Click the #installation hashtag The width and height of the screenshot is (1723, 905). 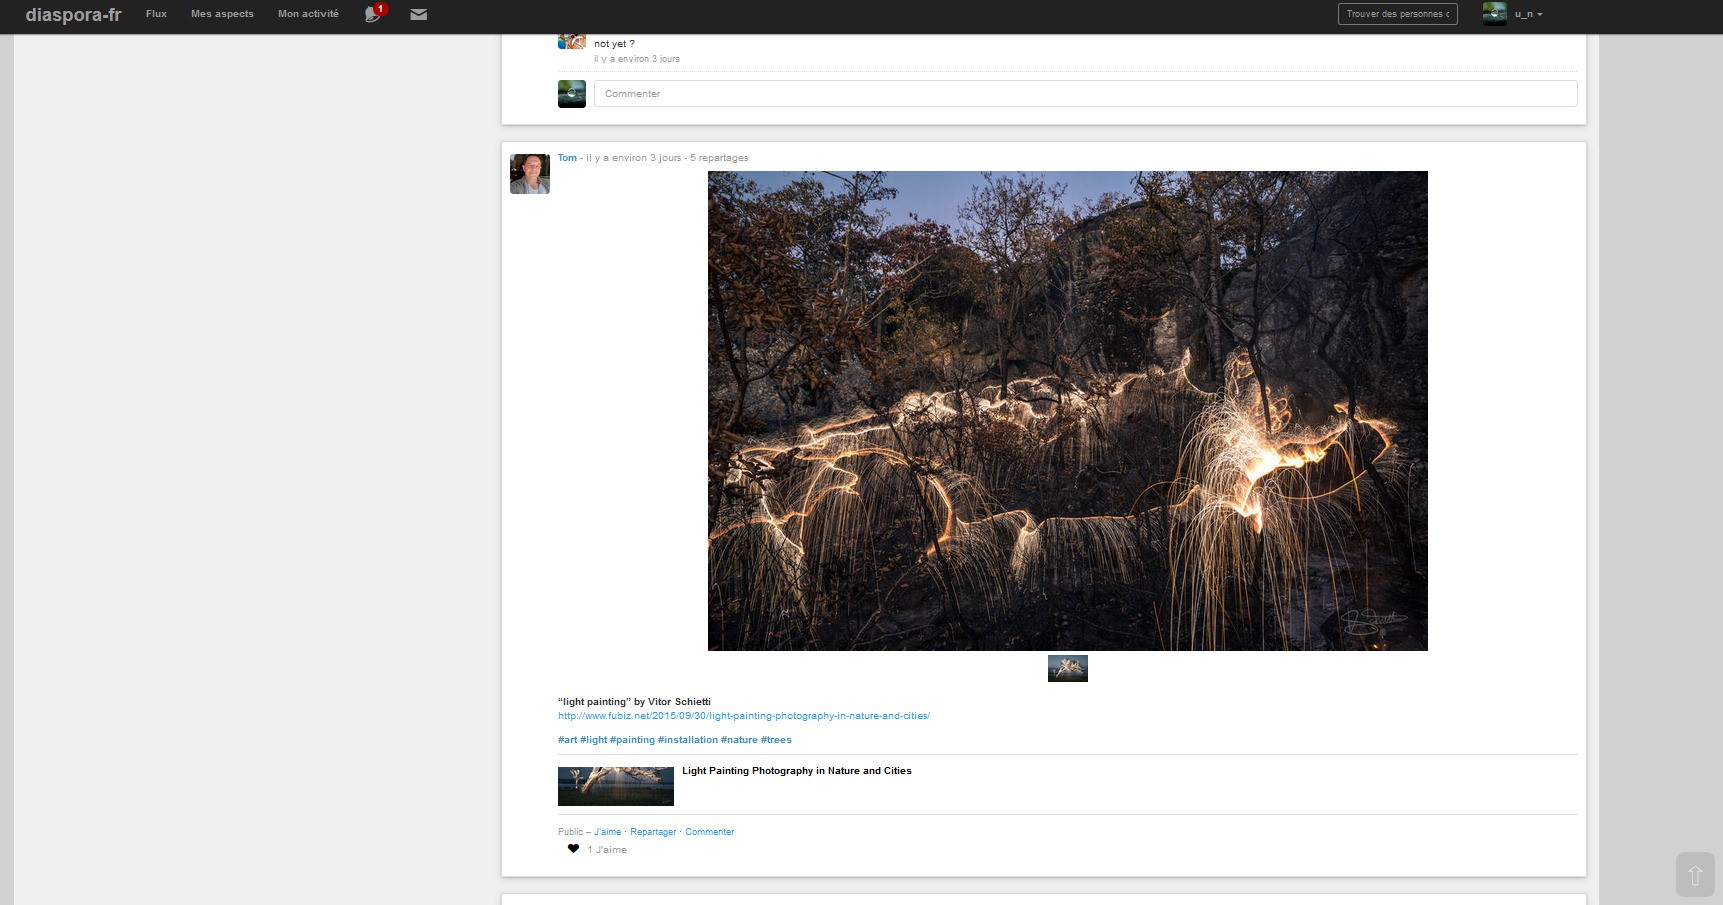[x=687, y=740]
